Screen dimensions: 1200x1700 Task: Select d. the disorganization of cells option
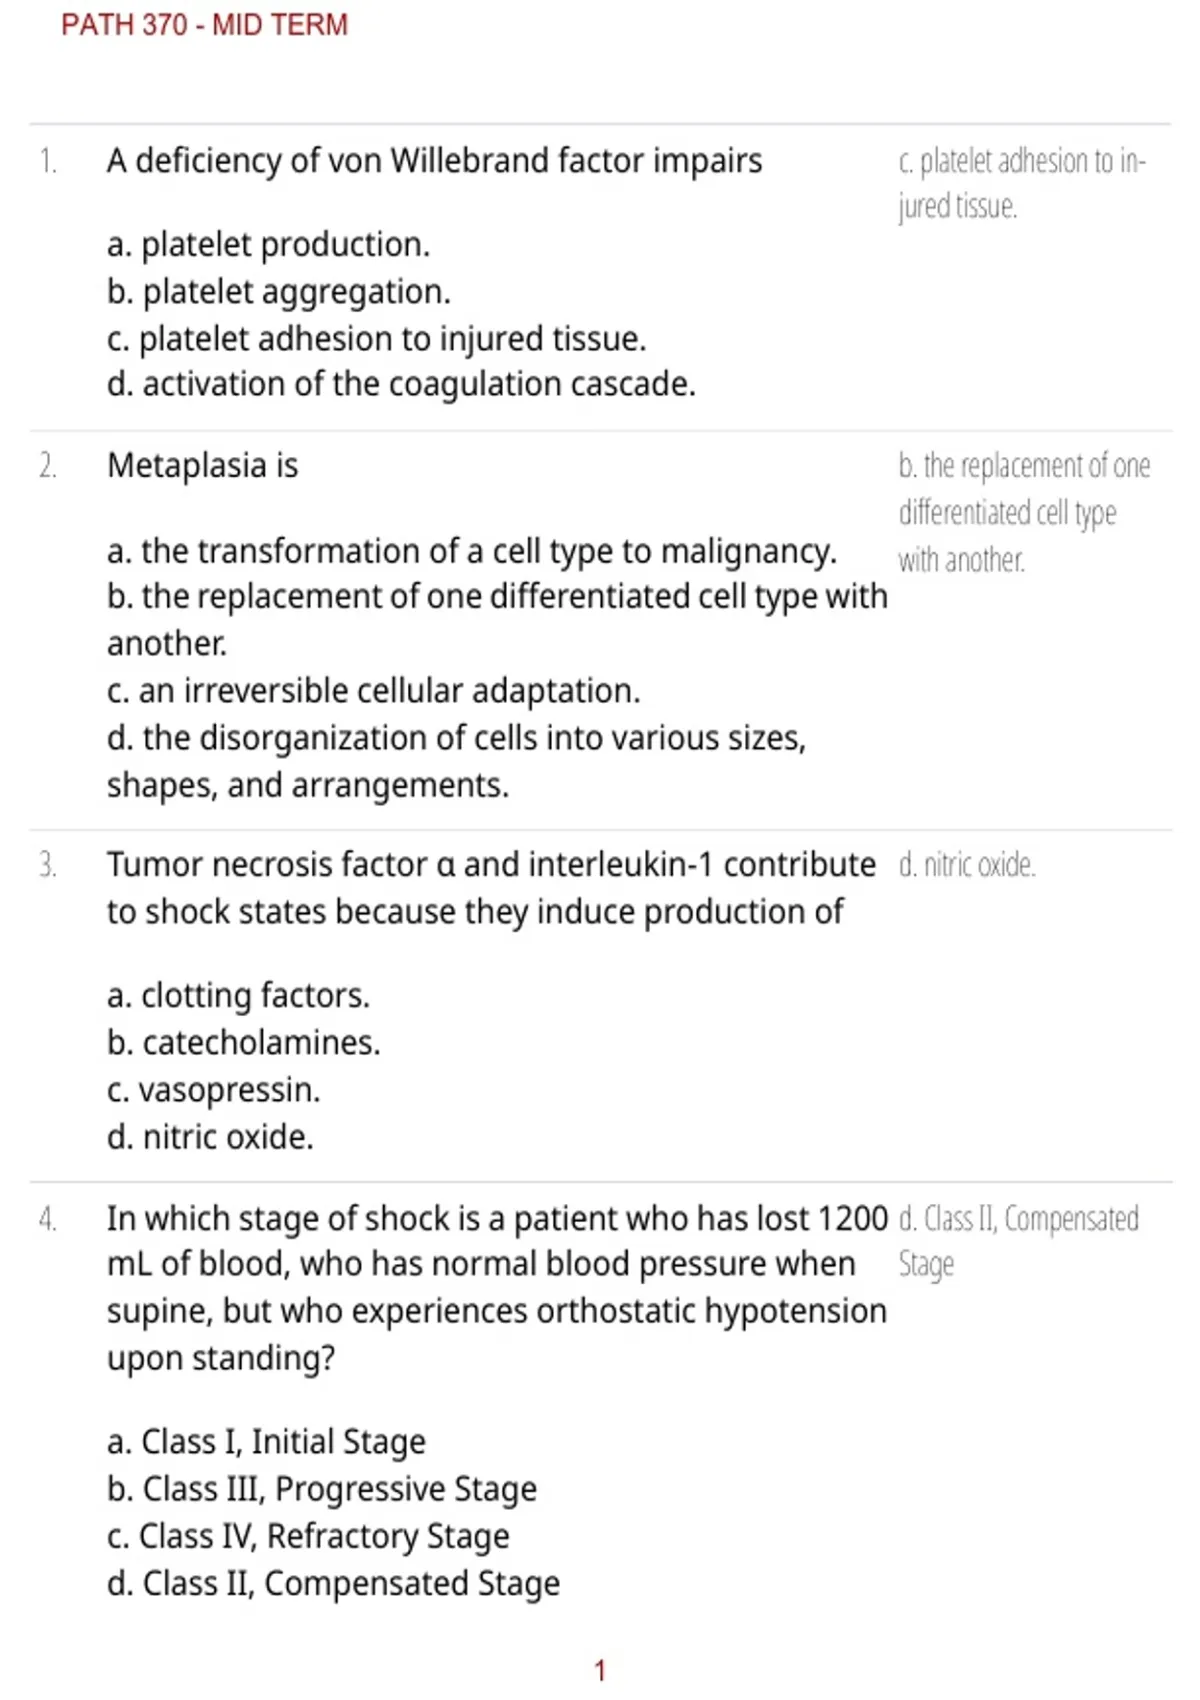(456, 762)
